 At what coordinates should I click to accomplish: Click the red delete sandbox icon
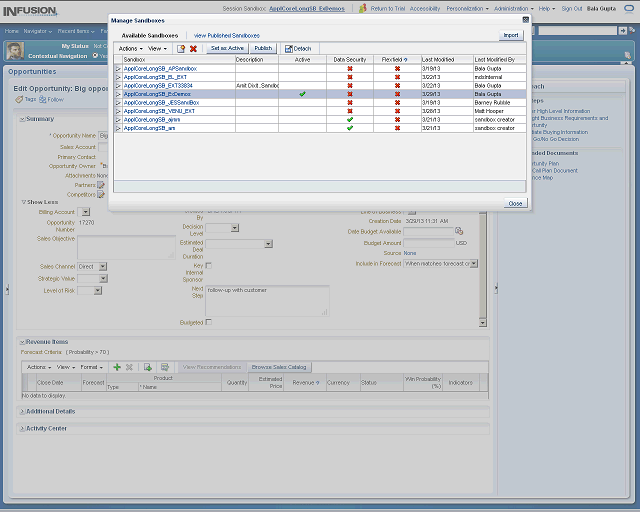(193, 48)
